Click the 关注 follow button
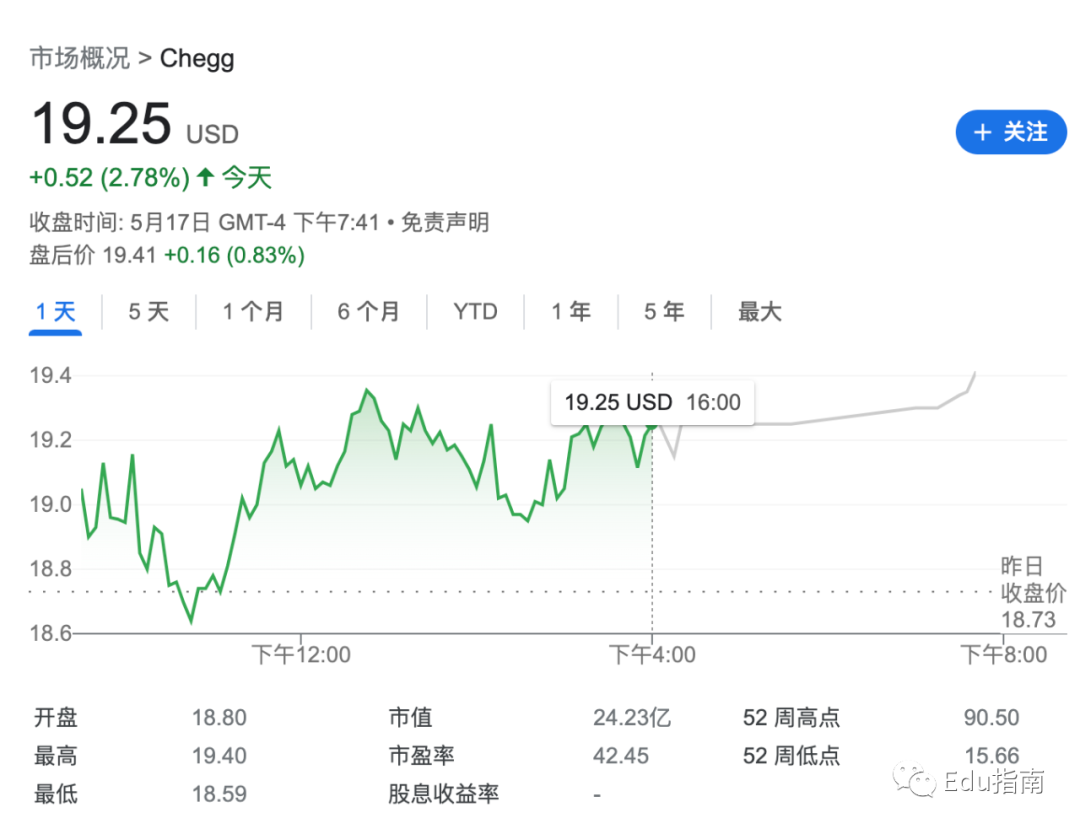This screenshot has height=829, width=1080. click(x=1010, y=132)
